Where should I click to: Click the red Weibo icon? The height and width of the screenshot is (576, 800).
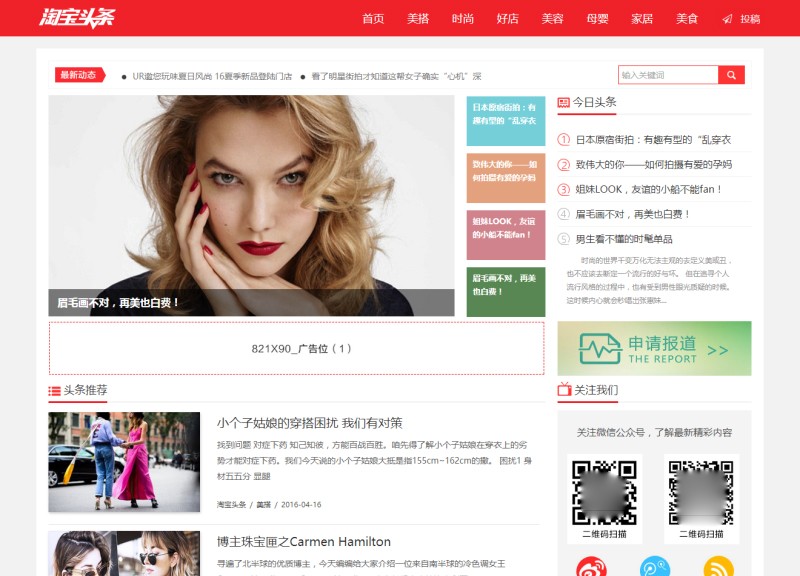click(x=591, y=566)
